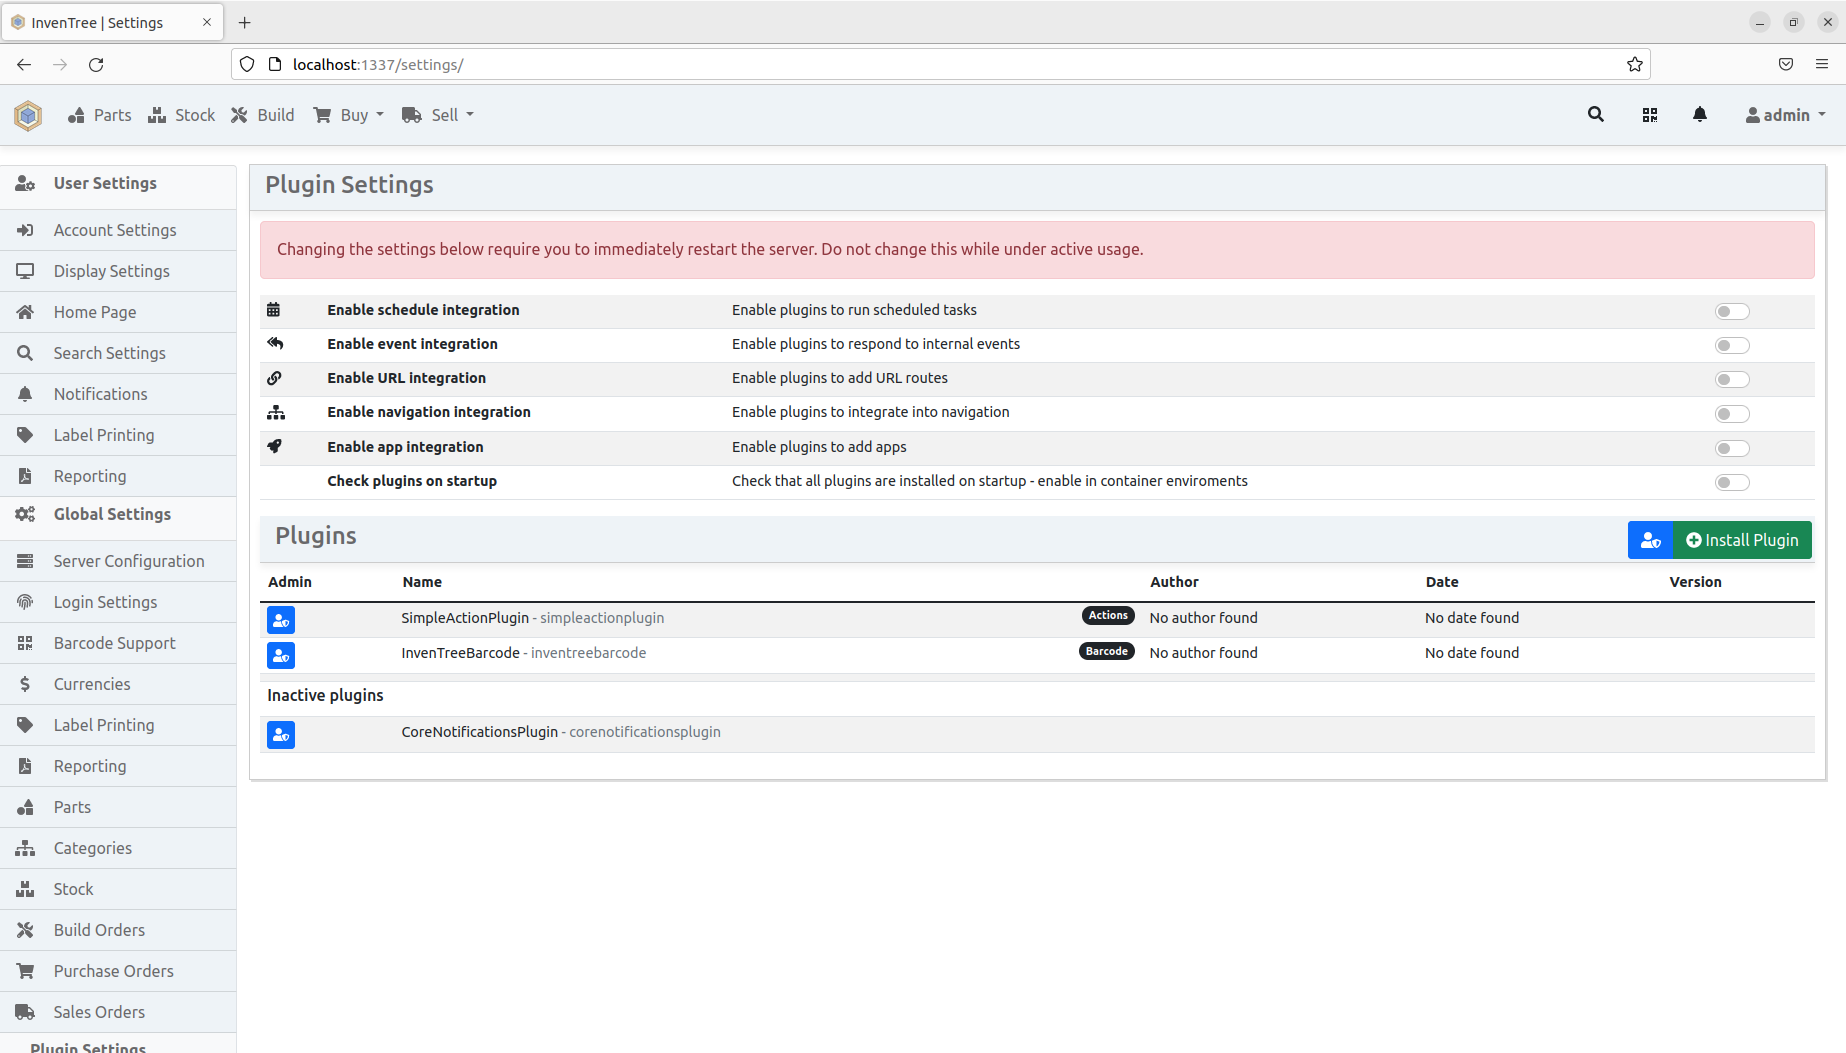Screen dimensions: 1846x1053
Task: Click the InvenTree logo icon
Action: pos(28,115)
